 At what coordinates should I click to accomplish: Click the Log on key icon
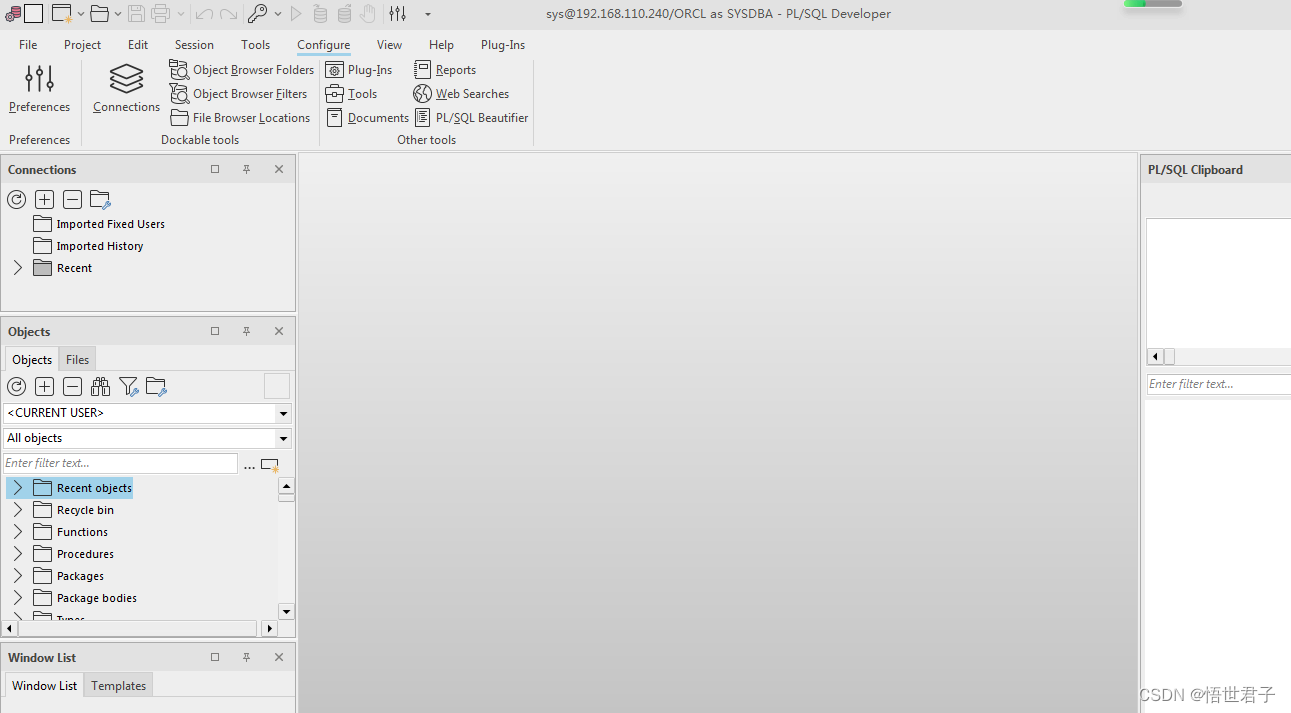[258, 14]
